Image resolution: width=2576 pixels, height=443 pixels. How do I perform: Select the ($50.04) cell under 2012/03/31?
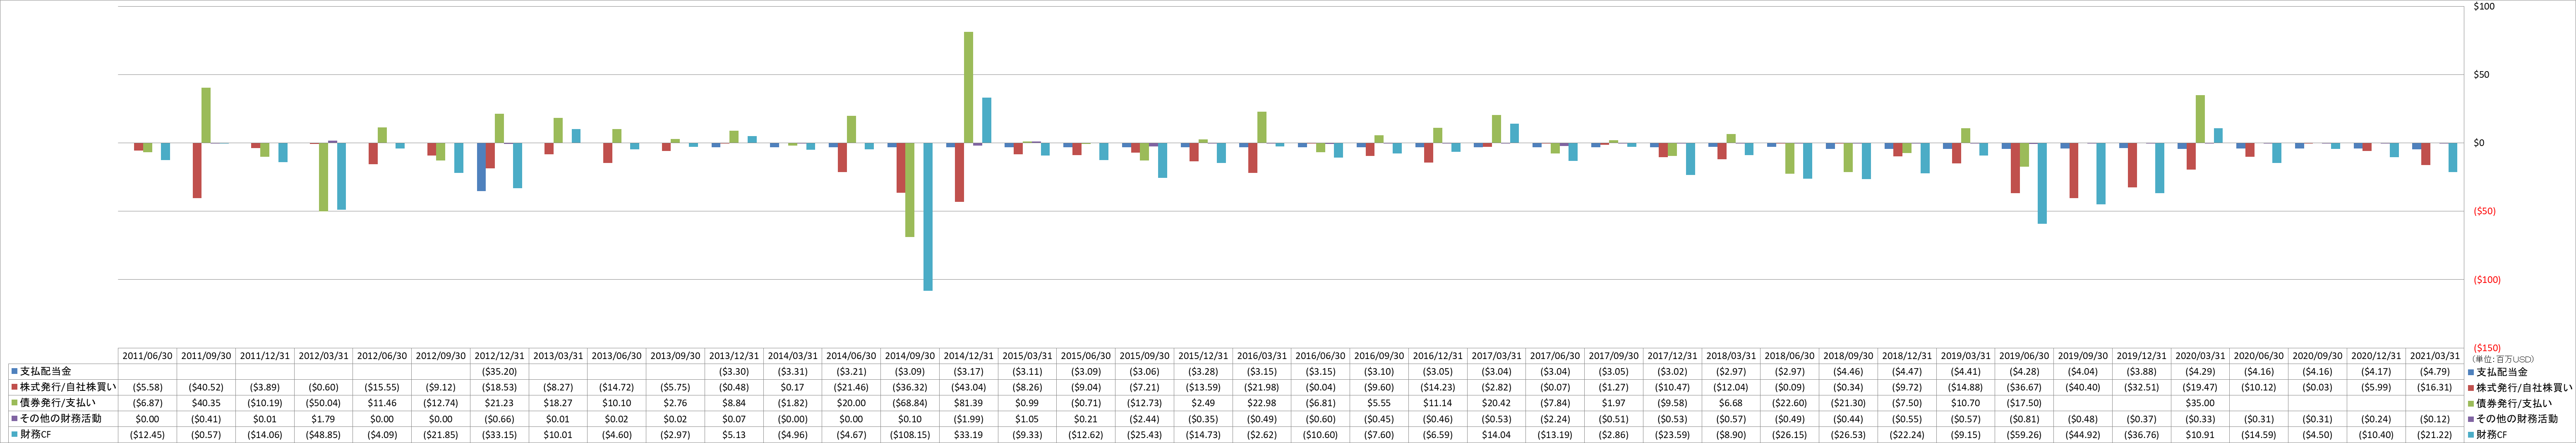323,403
